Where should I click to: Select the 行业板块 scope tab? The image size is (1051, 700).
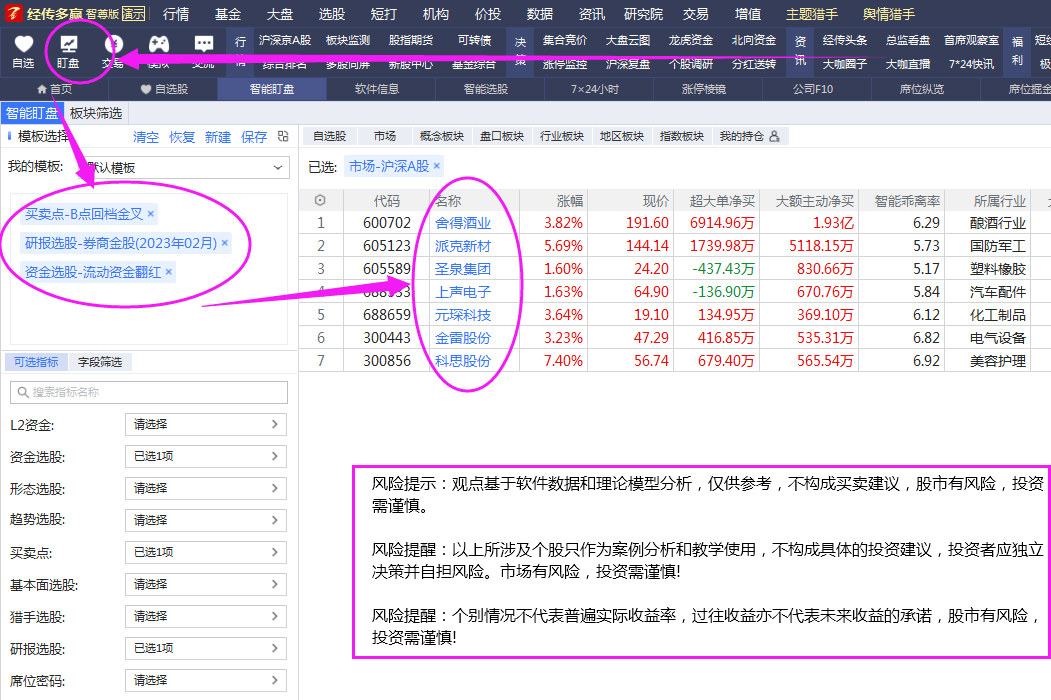coord(562,136)
